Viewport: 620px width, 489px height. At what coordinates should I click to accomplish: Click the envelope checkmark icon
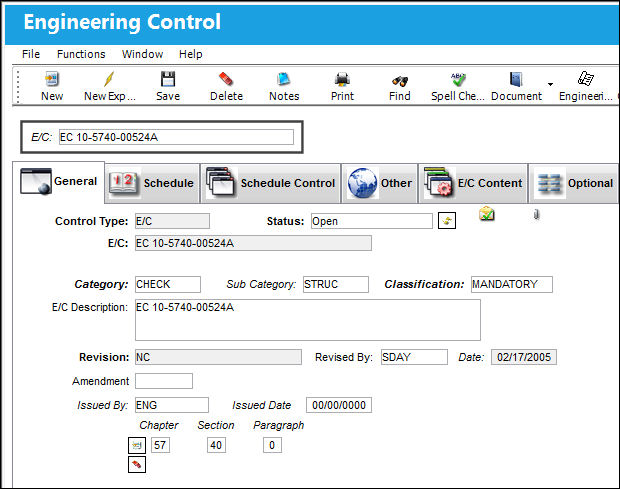coord(487,213)
